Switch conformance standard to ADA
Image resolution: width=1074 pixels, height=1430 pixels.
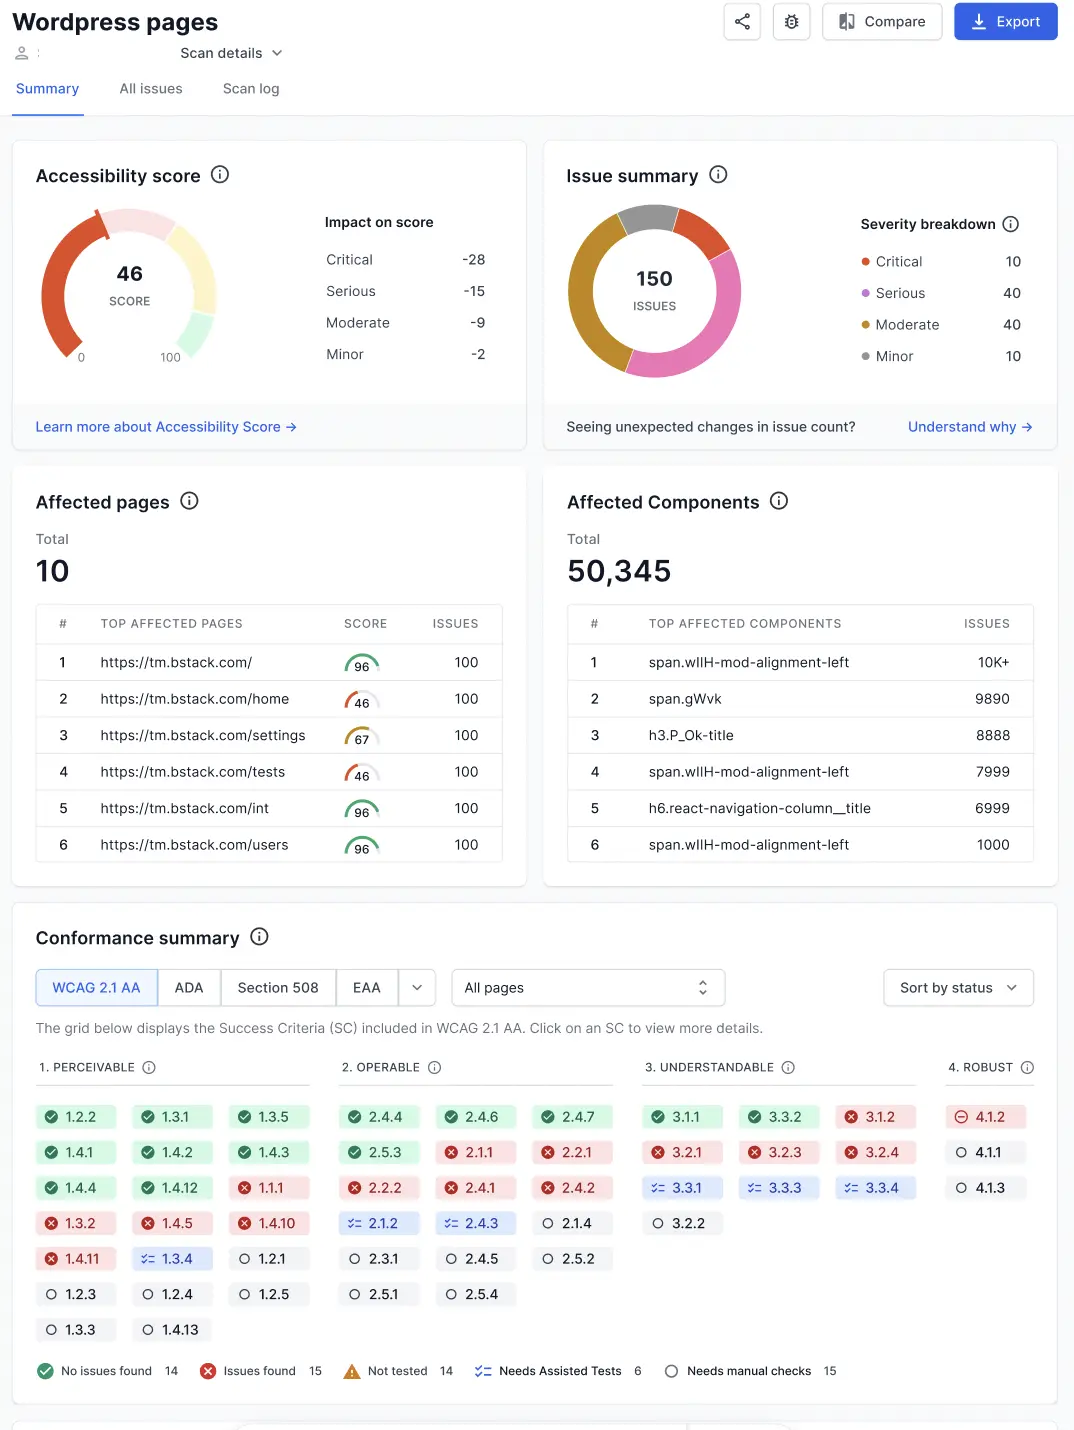189,988
